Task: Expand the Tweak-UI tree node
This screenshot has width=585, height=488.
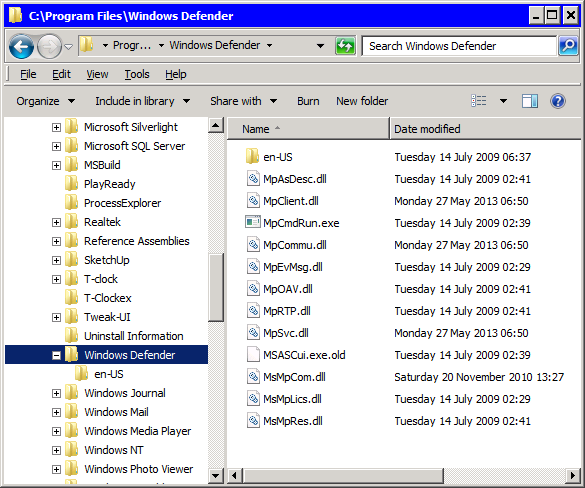Action: pyautogui.click(x=56, y=317)
